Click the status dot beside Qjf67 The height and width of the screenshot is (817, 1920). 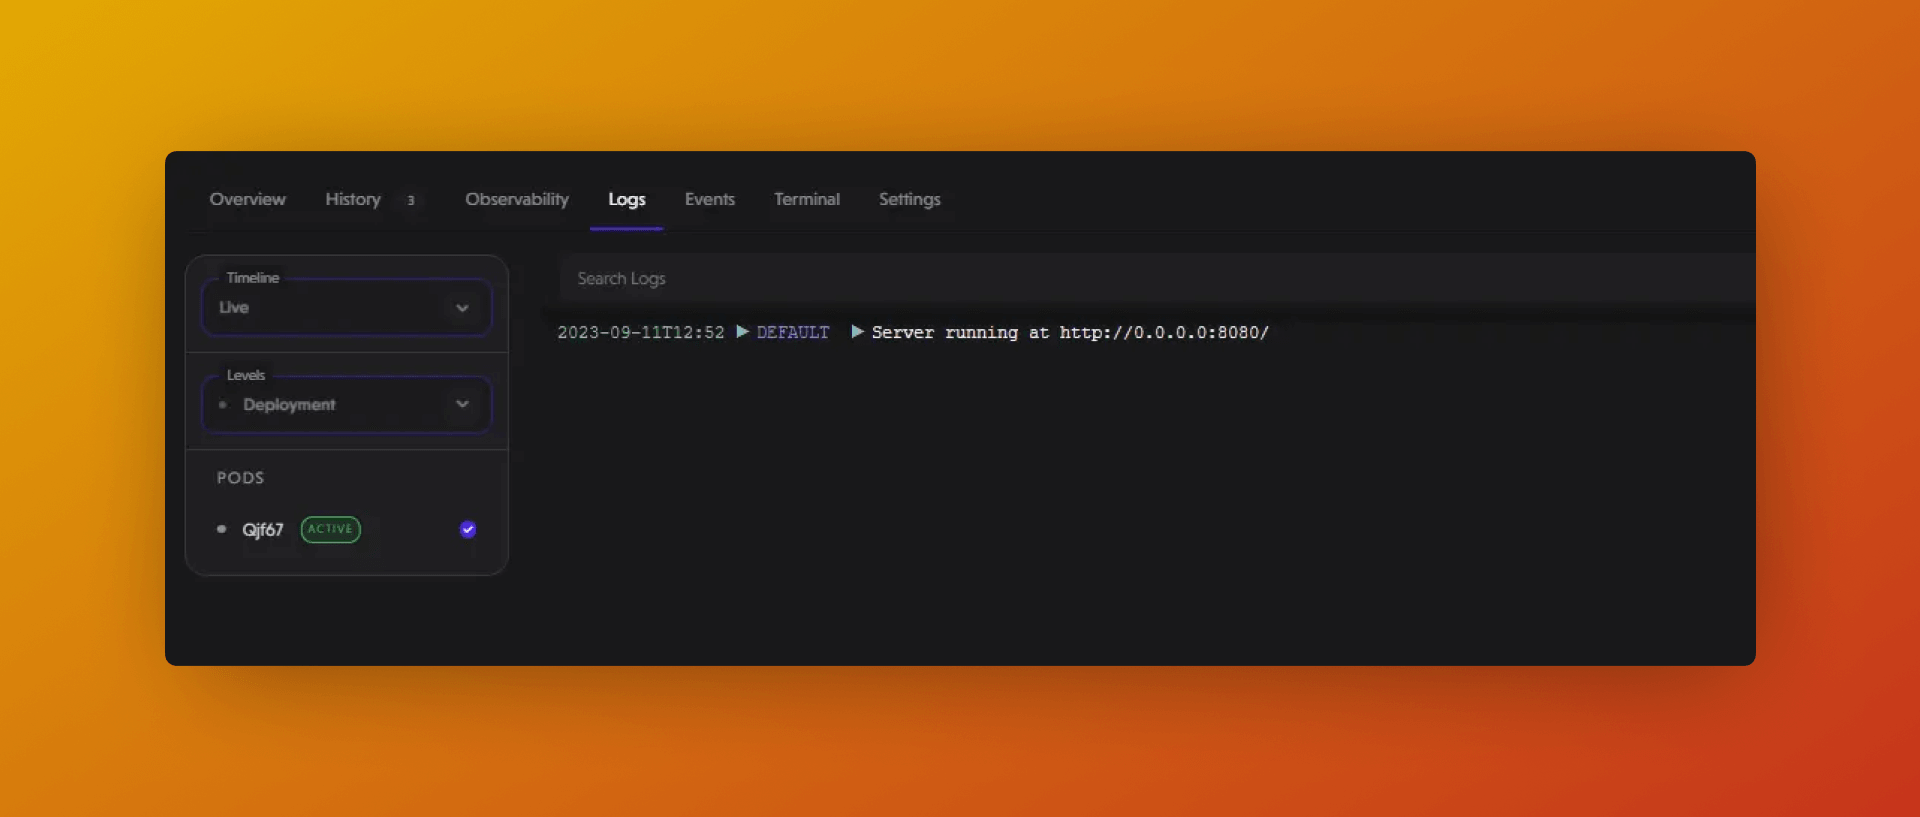click(221, 529)
